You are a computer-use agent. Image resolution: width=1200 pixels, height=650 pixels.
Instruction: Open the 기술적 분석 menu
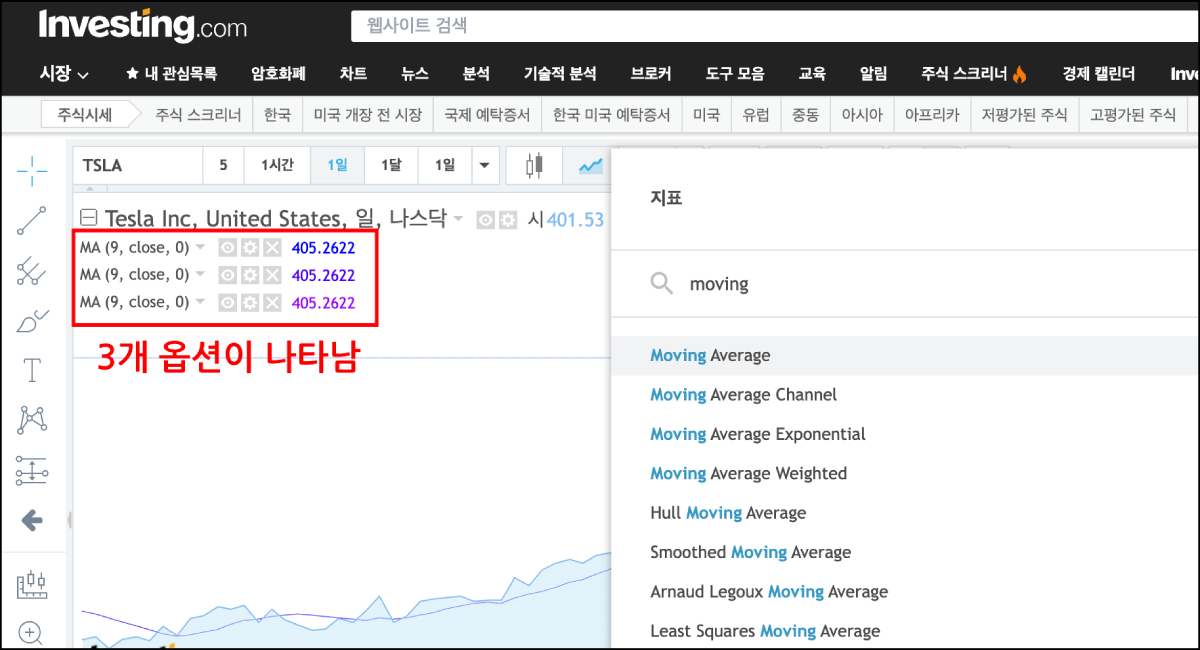[560, 72]
